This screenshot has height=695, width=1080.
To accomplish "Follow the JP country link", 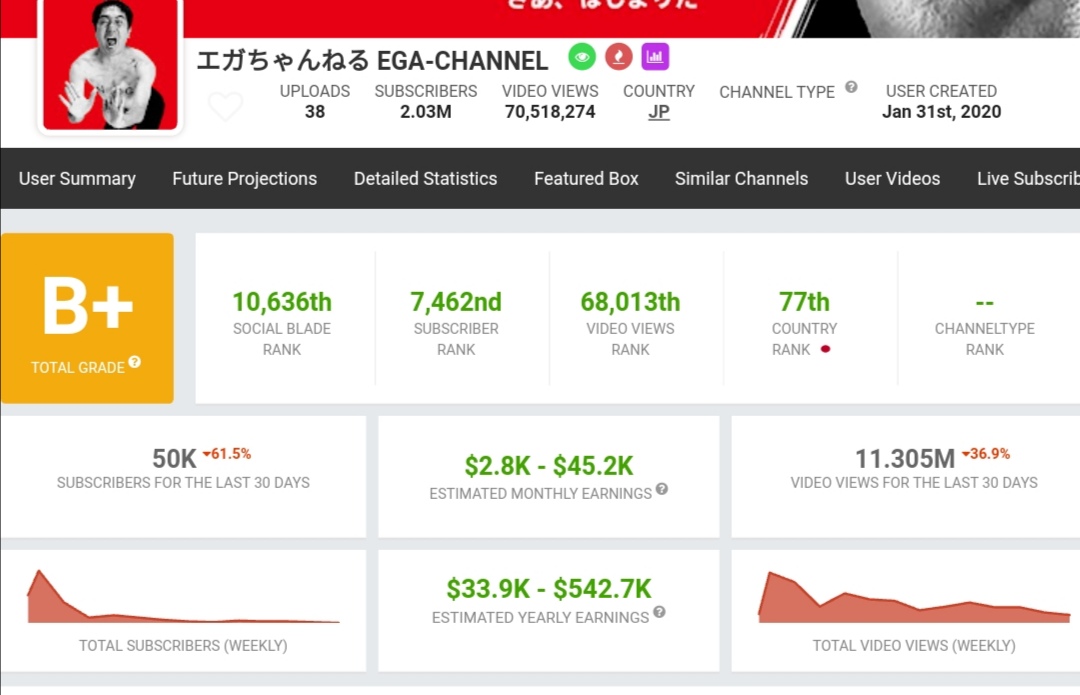I will pyautogui.click(x=658, y=112).
